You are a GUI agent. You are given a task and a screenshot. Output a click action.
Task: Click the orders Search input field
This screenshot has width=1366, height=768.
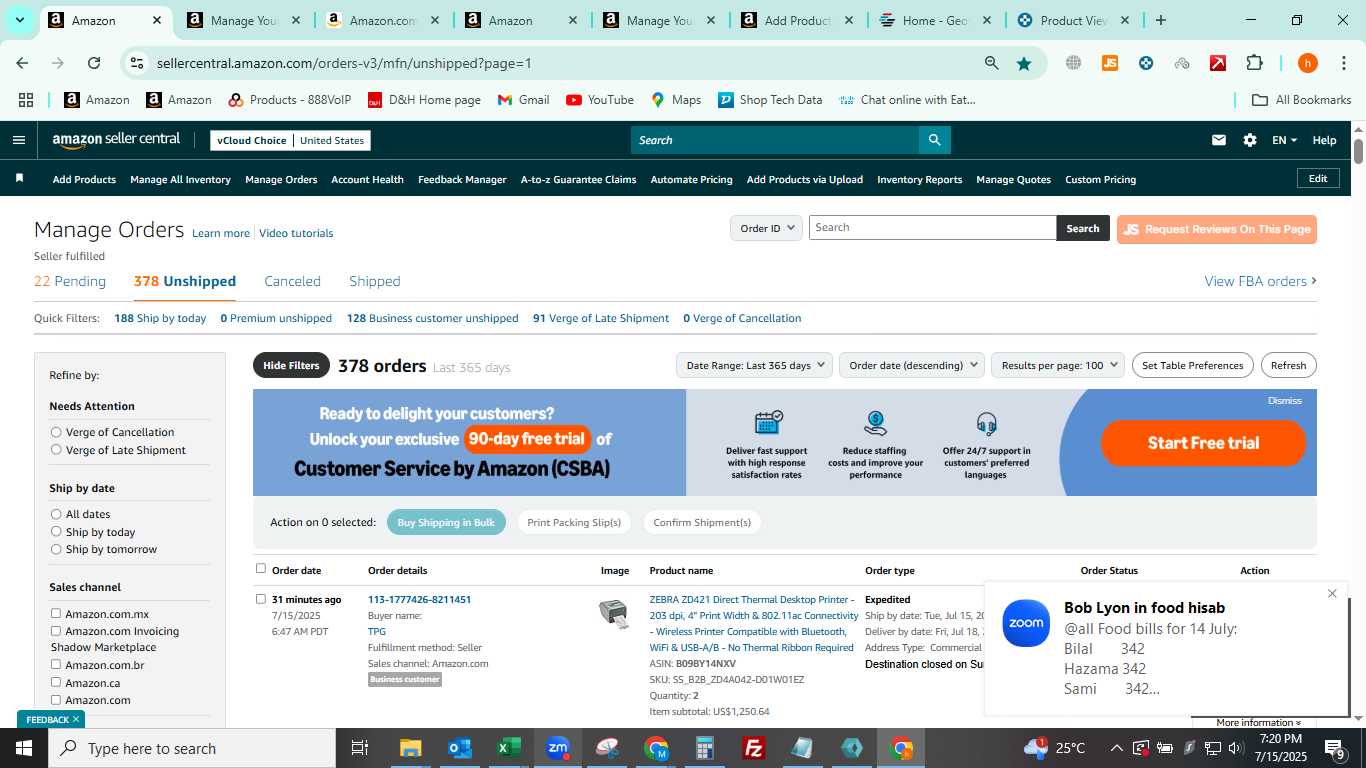coord(932,228)
